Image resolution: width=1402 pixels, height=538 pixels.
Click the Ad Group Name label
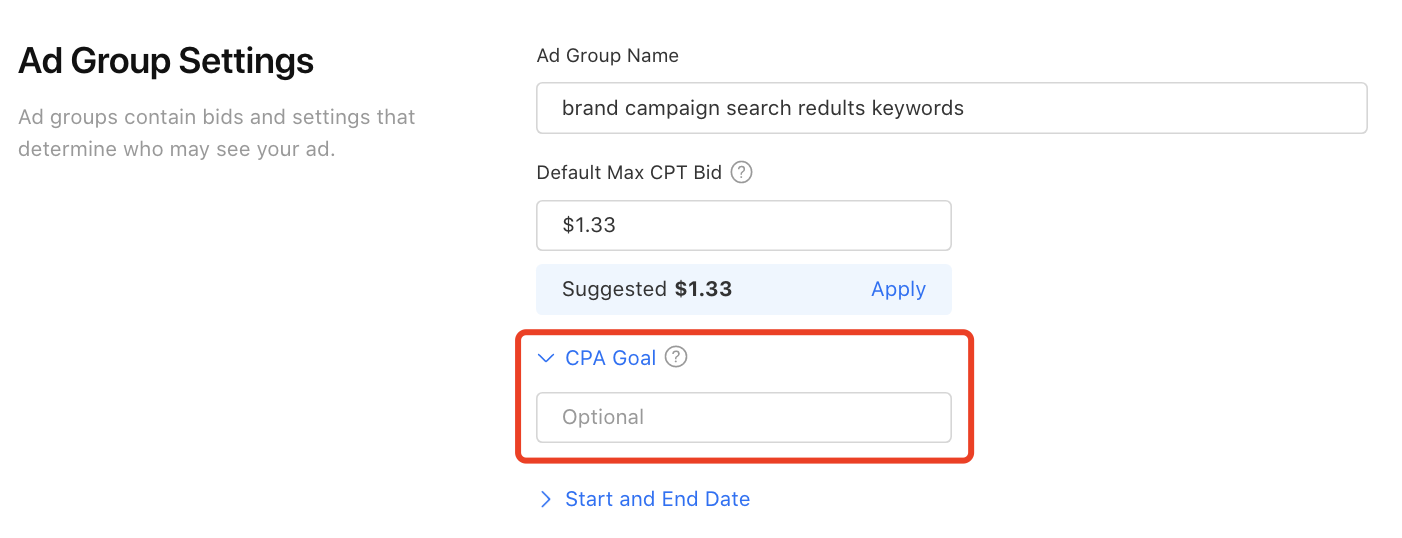(x=608, y=56)
